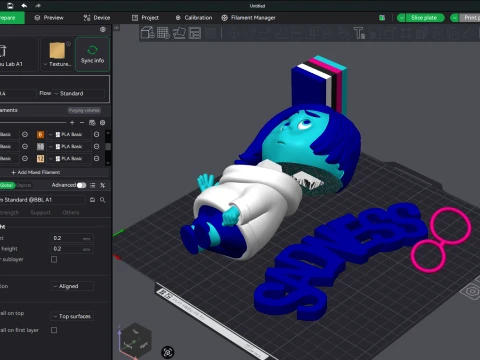Screen dimensions: 480x360
Task: Click the Print plate button
Action: point(470,18)
